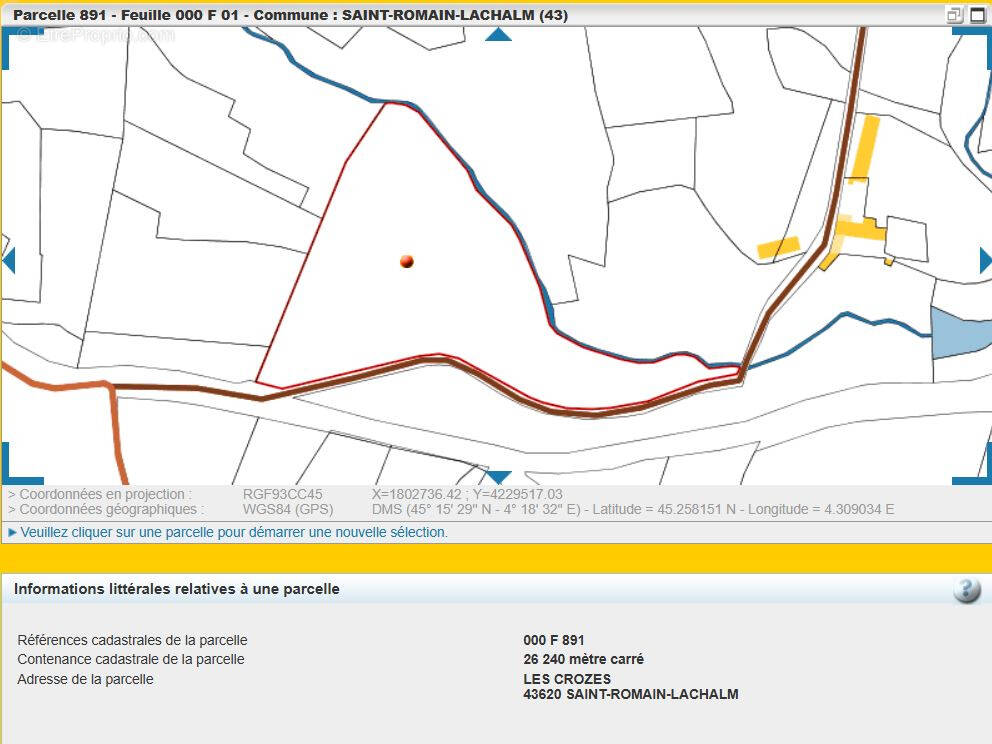Click the new parcel selection prompt link
992x744 pixels.
click(x=234, y=533)
